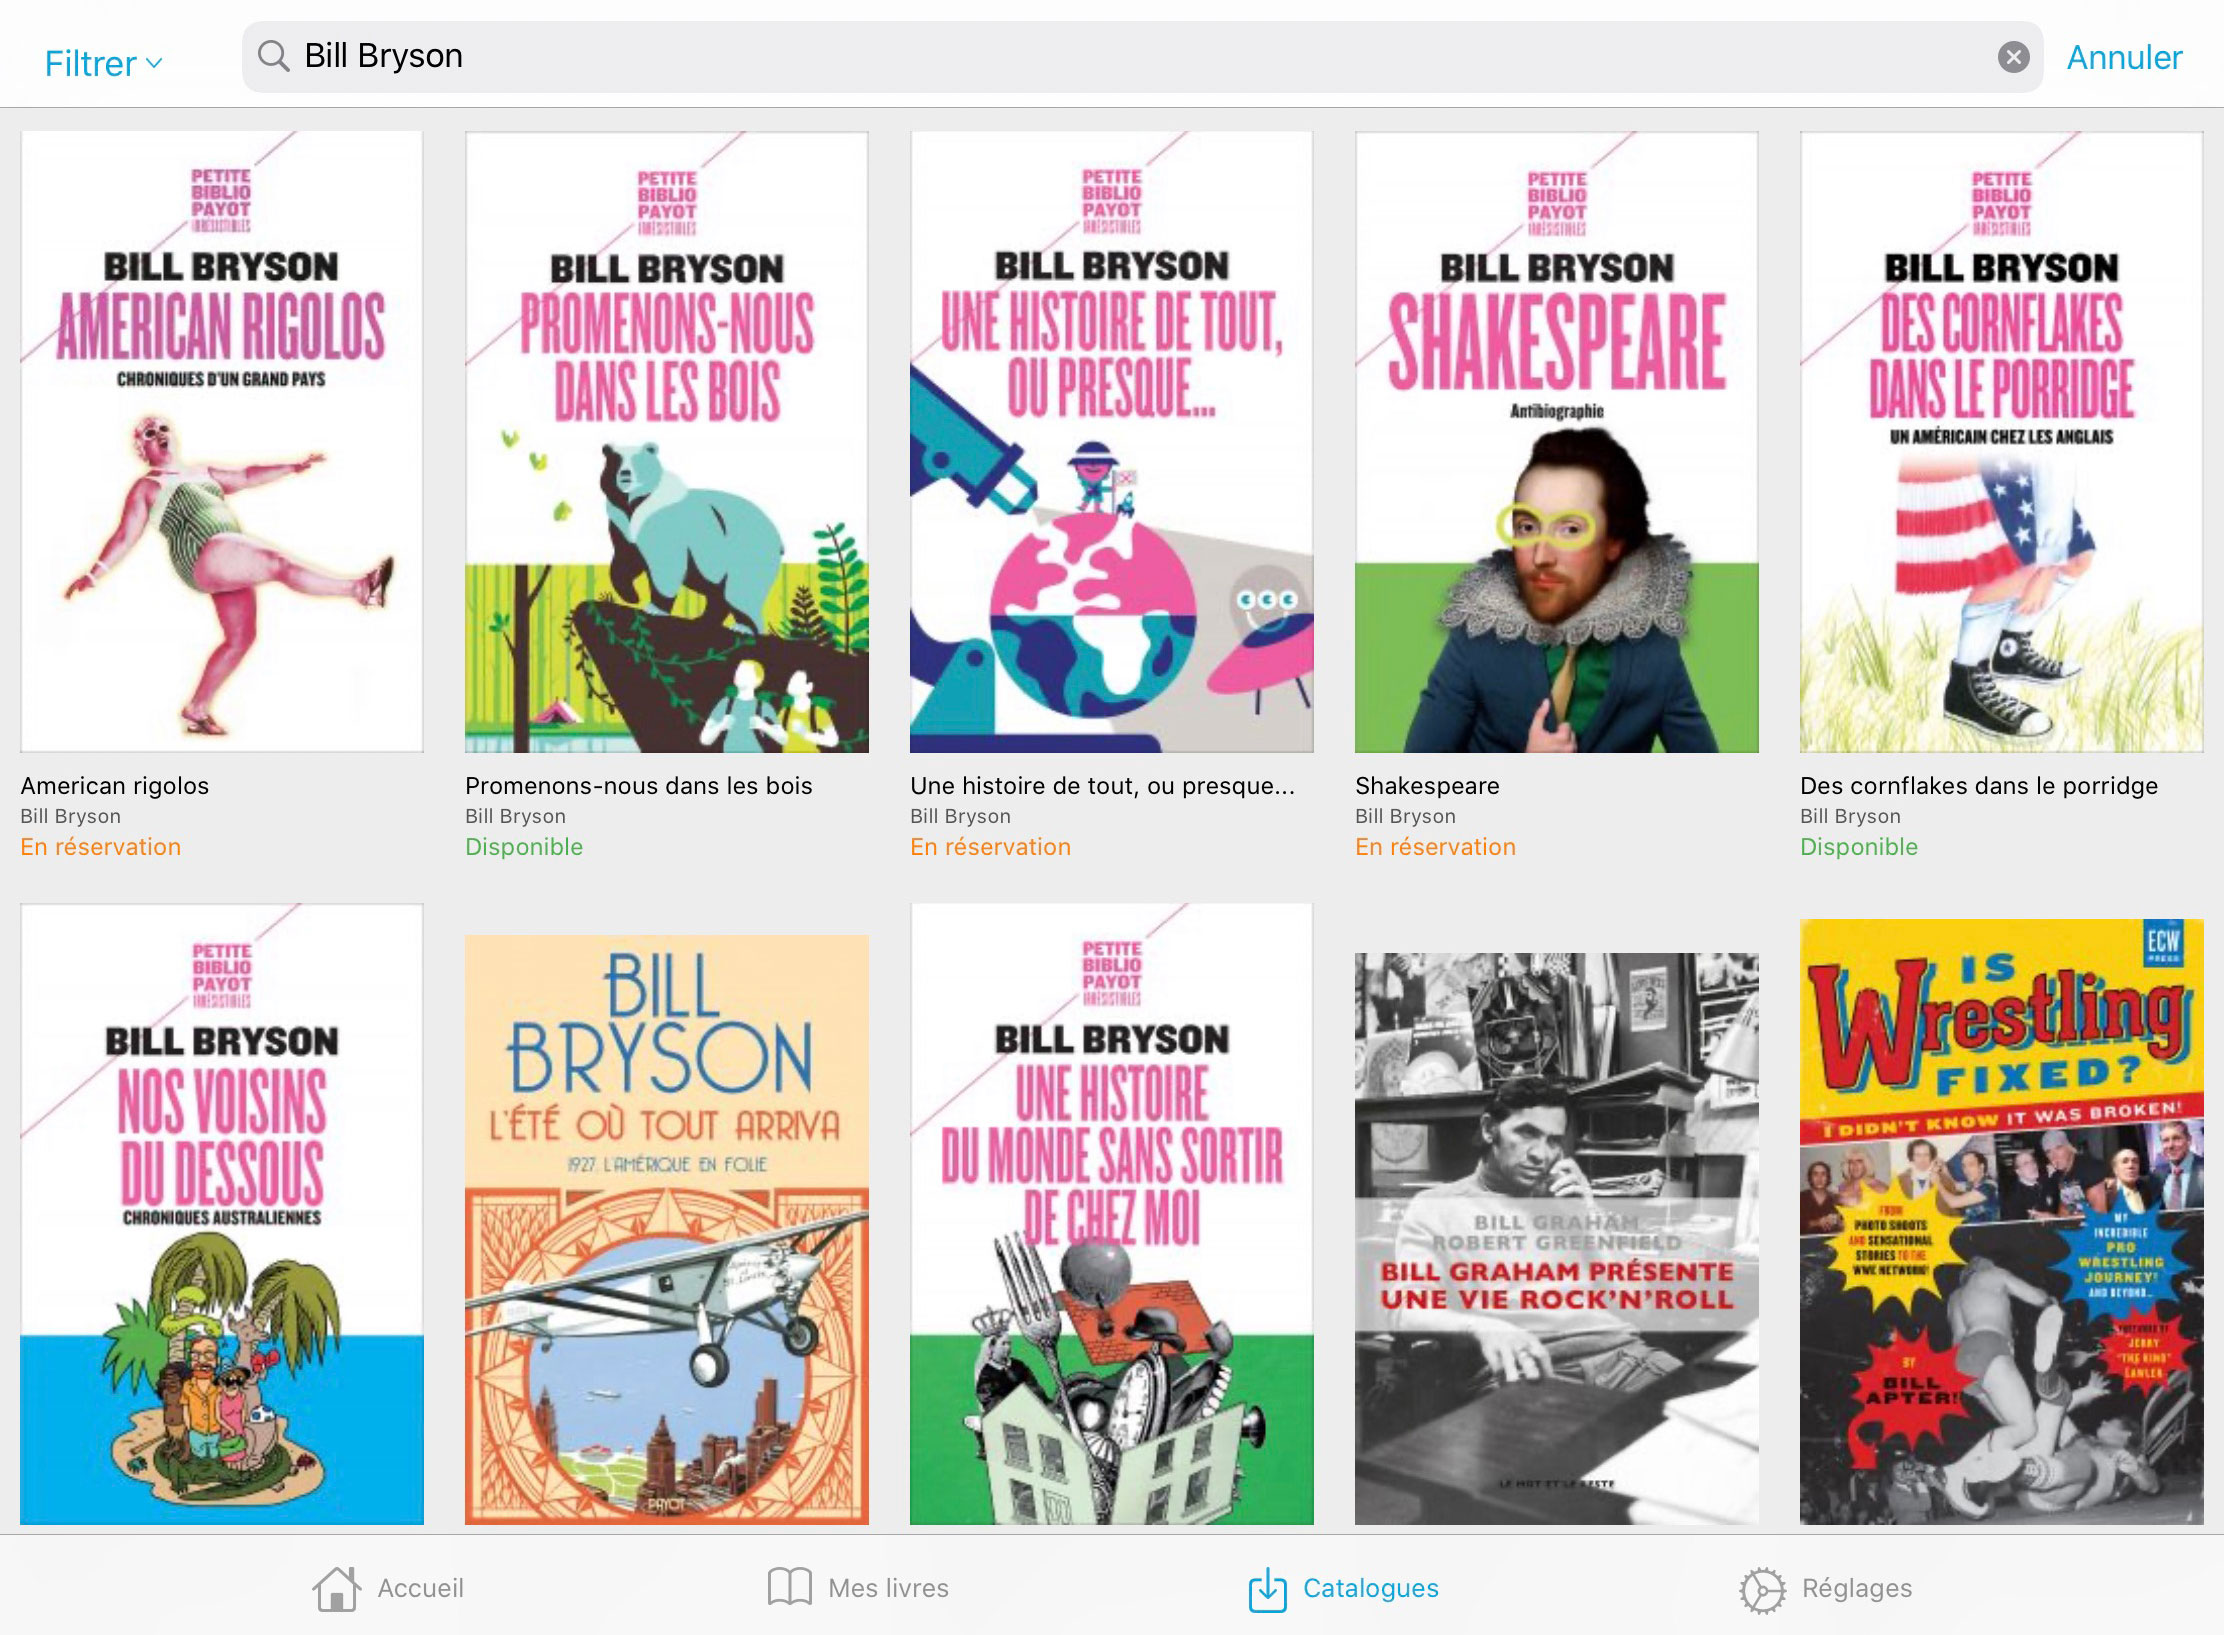Click the Accueil house icon
Image resolution: width=2224 pixels, height=1635 pixels.
pyautogui.click(x=336, y=1588)
